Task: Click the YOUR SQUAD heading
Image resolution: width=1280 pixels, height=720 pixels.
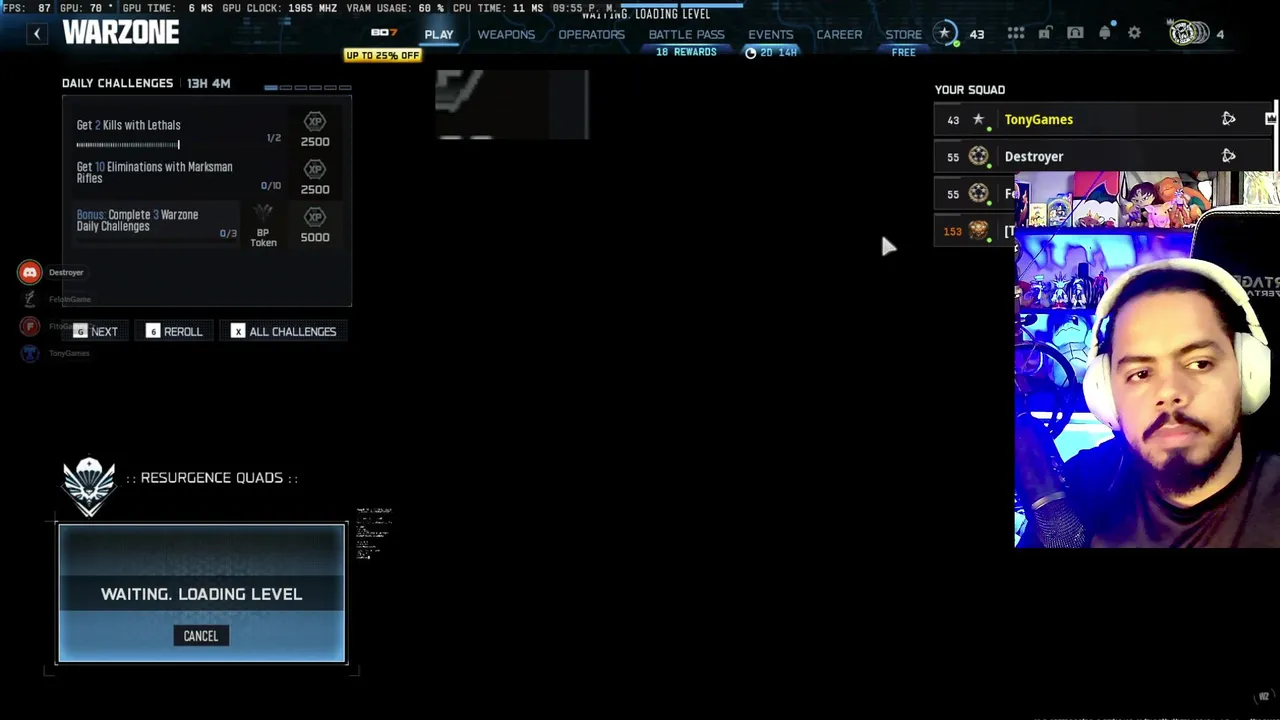Action: 970,90
